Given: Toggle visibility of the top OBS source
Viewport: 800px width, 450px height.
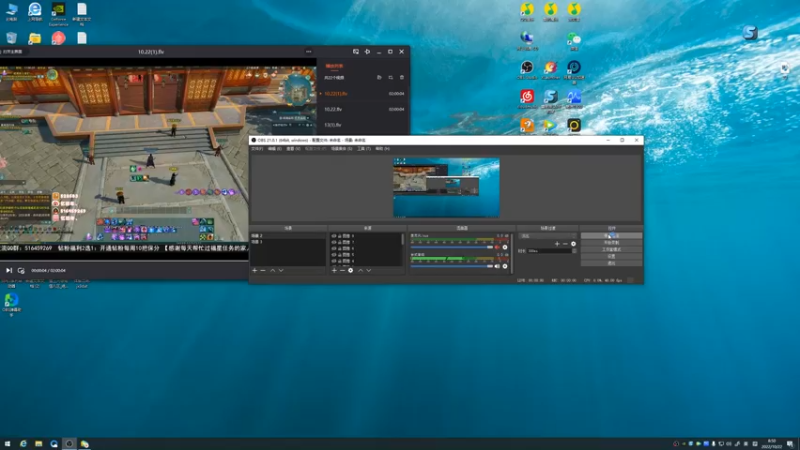Looking at the screenshot, I should coord(334,236).
